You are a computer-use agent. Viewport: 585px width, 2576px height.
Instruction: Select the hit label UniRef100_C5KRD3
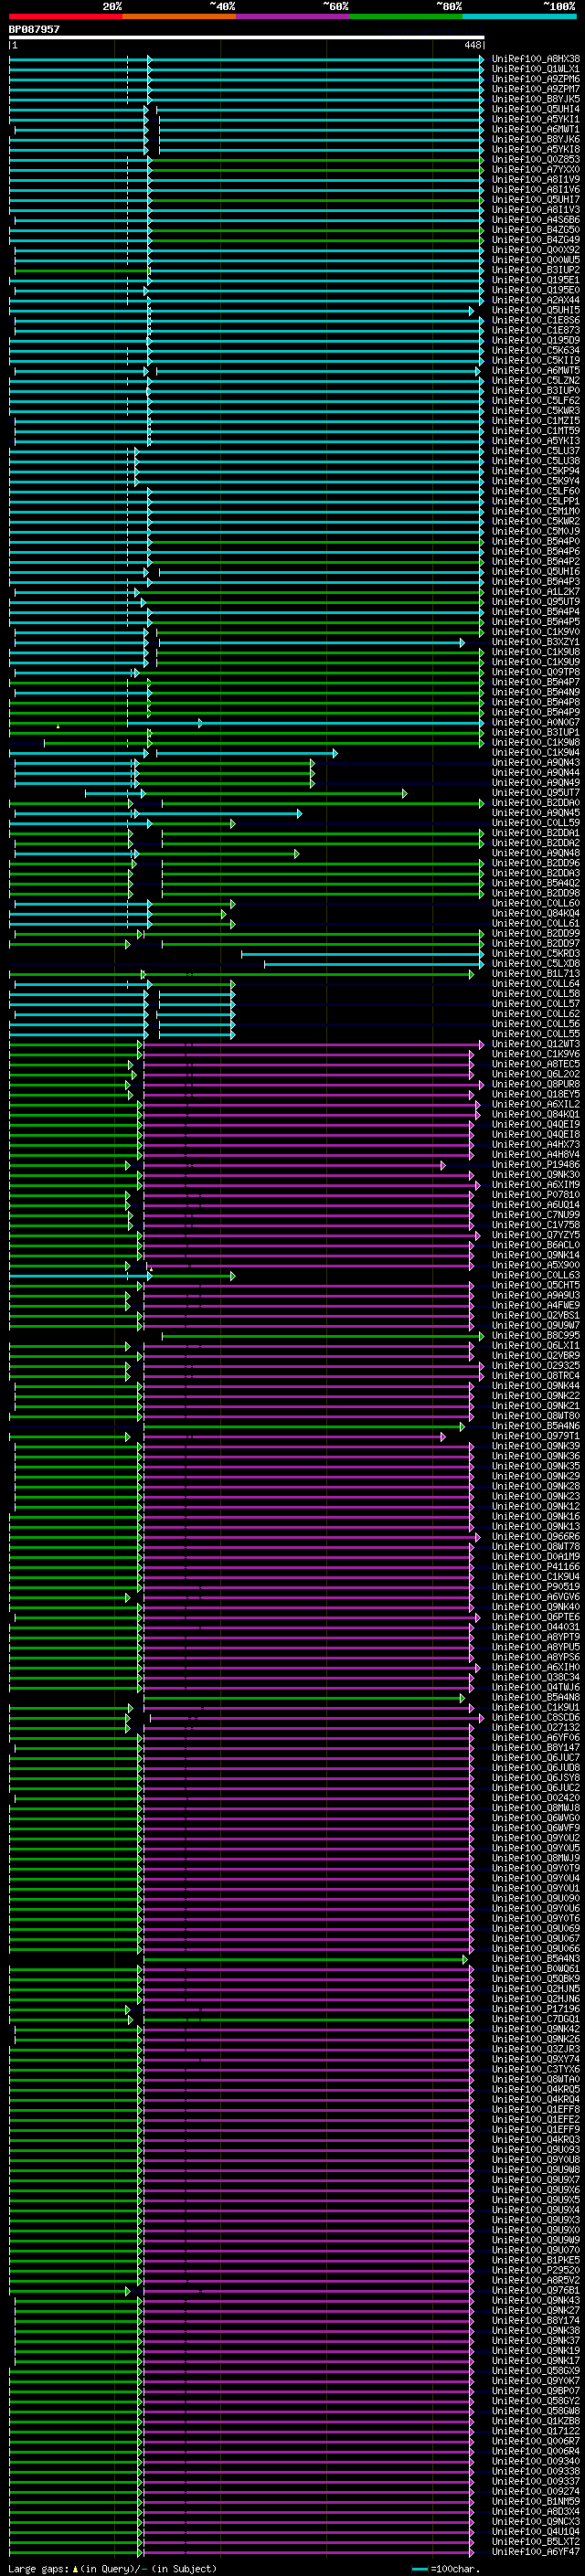pos(536,953)
